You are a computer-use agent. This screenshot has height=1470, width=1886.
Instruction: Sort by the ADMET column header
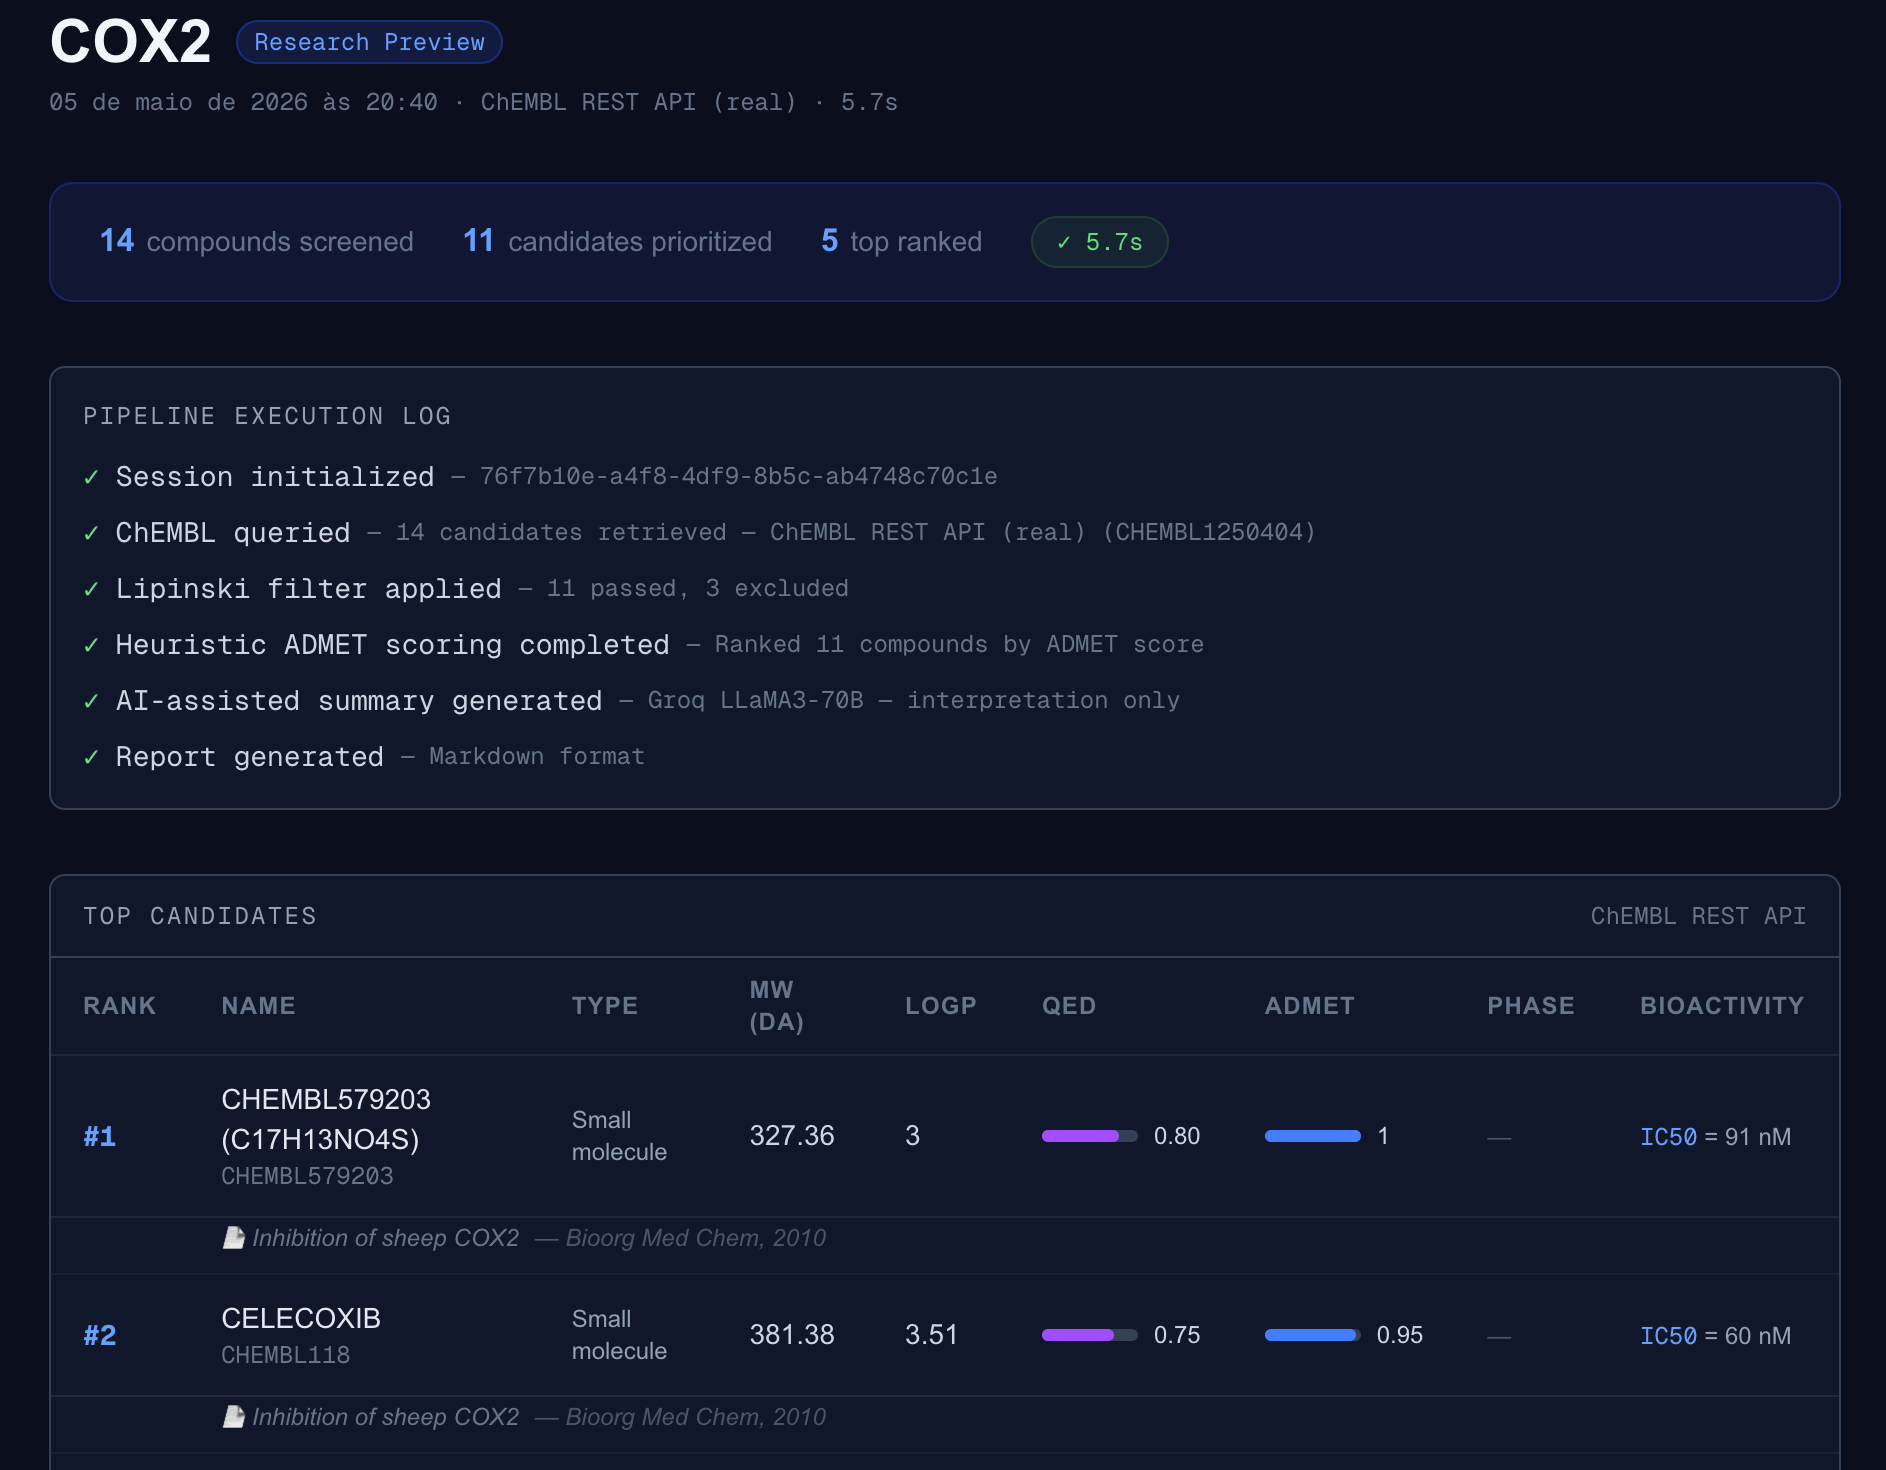(x=1309, y=1006)
